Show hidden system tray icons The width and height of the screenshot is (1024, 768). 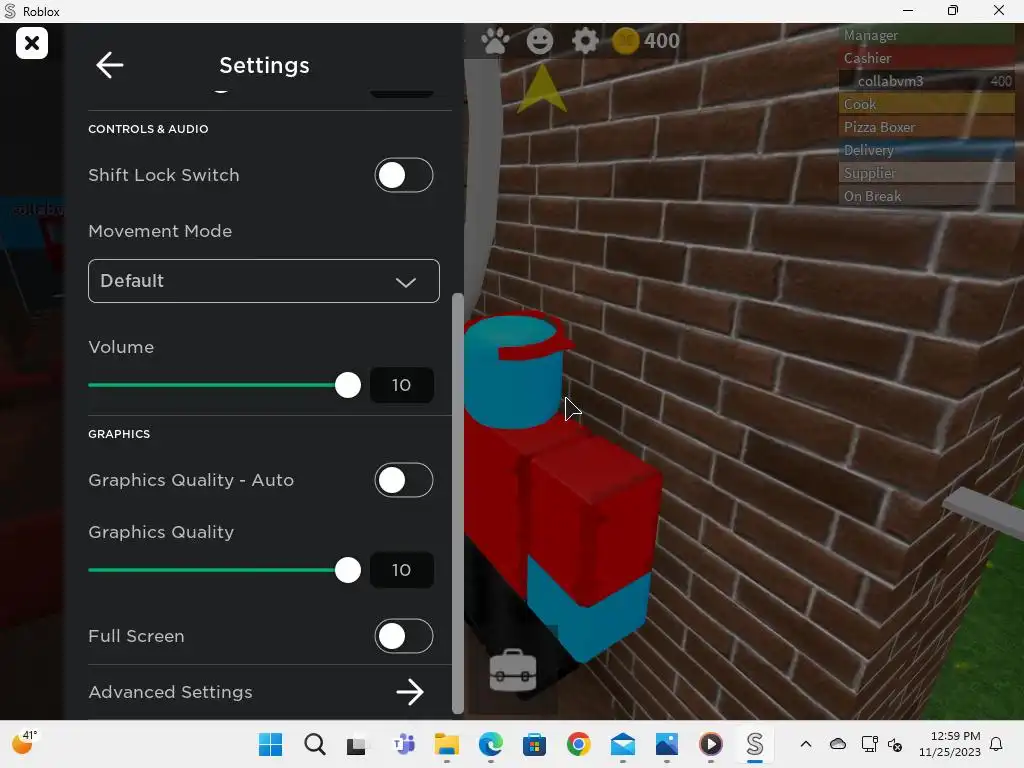click(806, 744)
